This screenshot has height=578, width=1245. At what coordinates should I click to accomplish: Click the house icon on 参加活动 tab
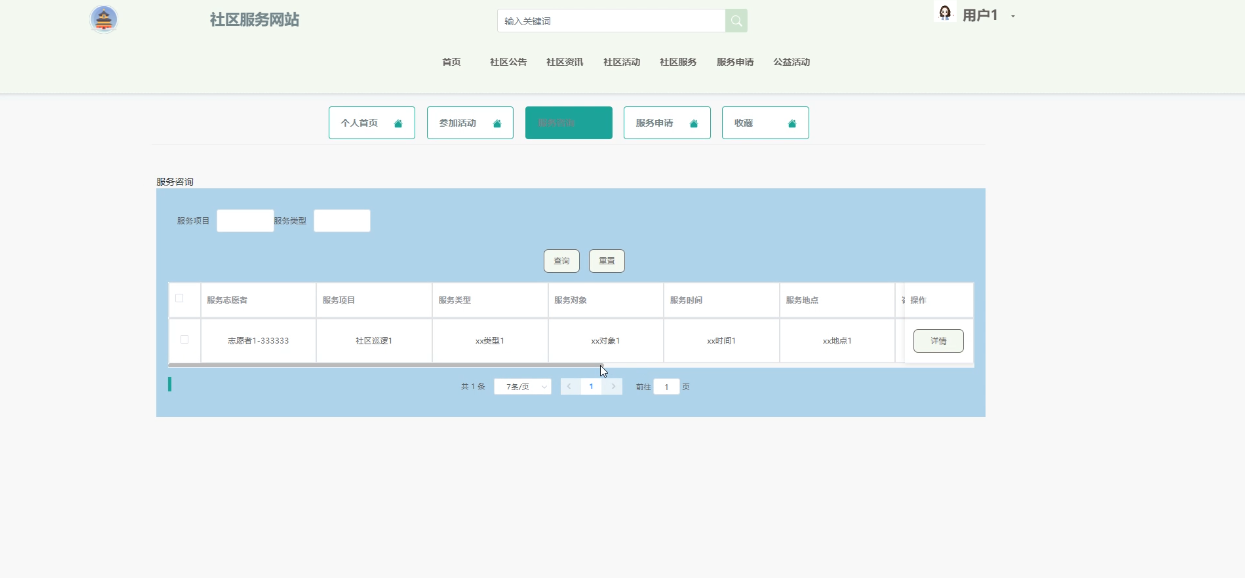(497, 124)
